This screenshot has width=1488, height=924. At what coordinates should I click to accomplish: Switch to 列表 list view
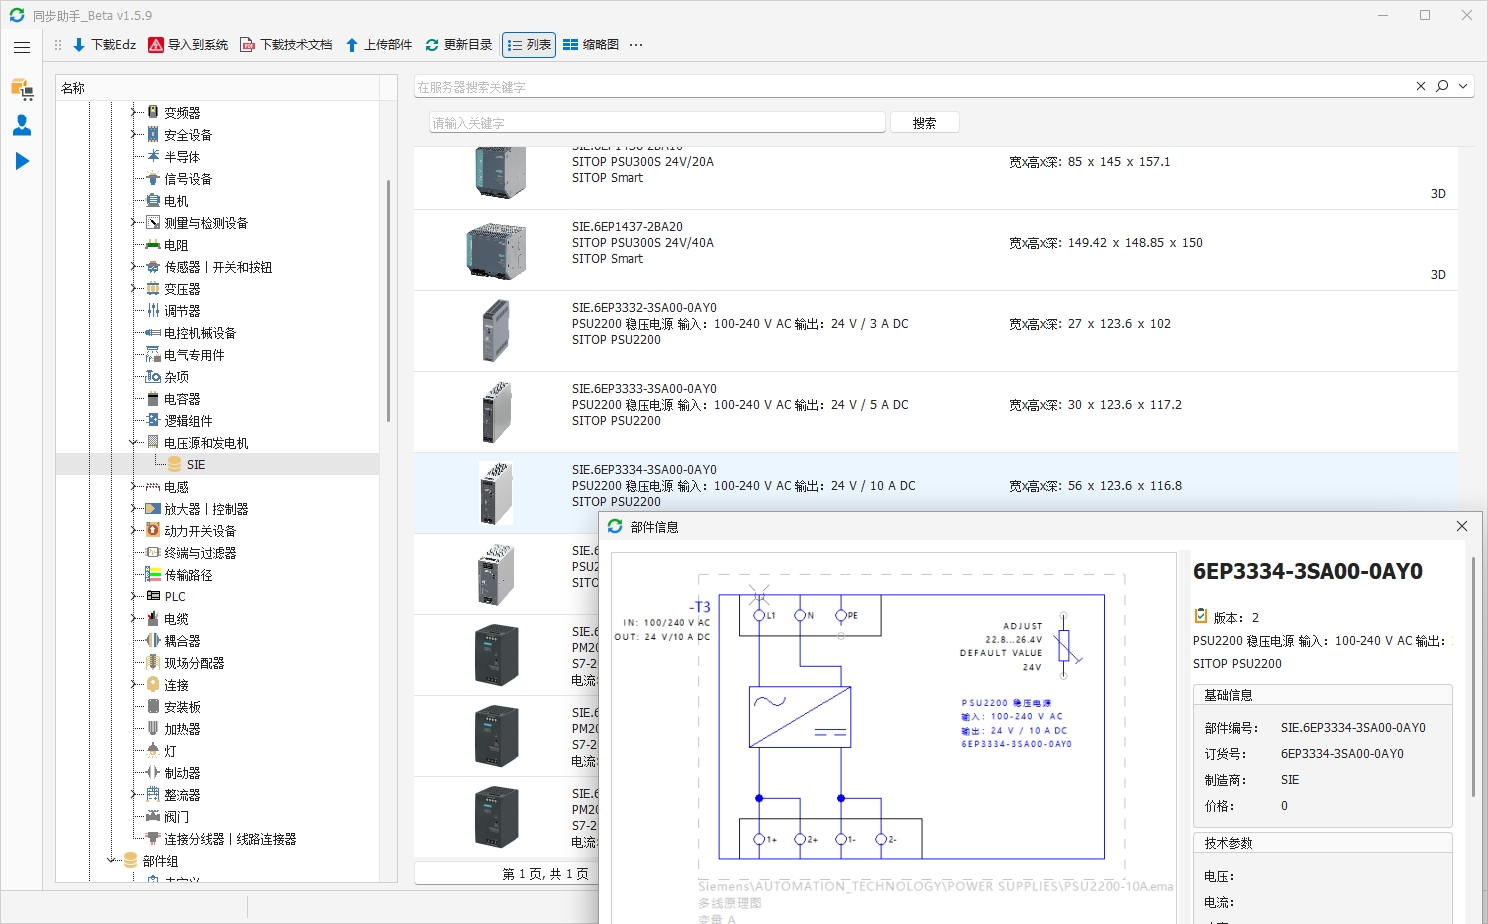point(529,45)
